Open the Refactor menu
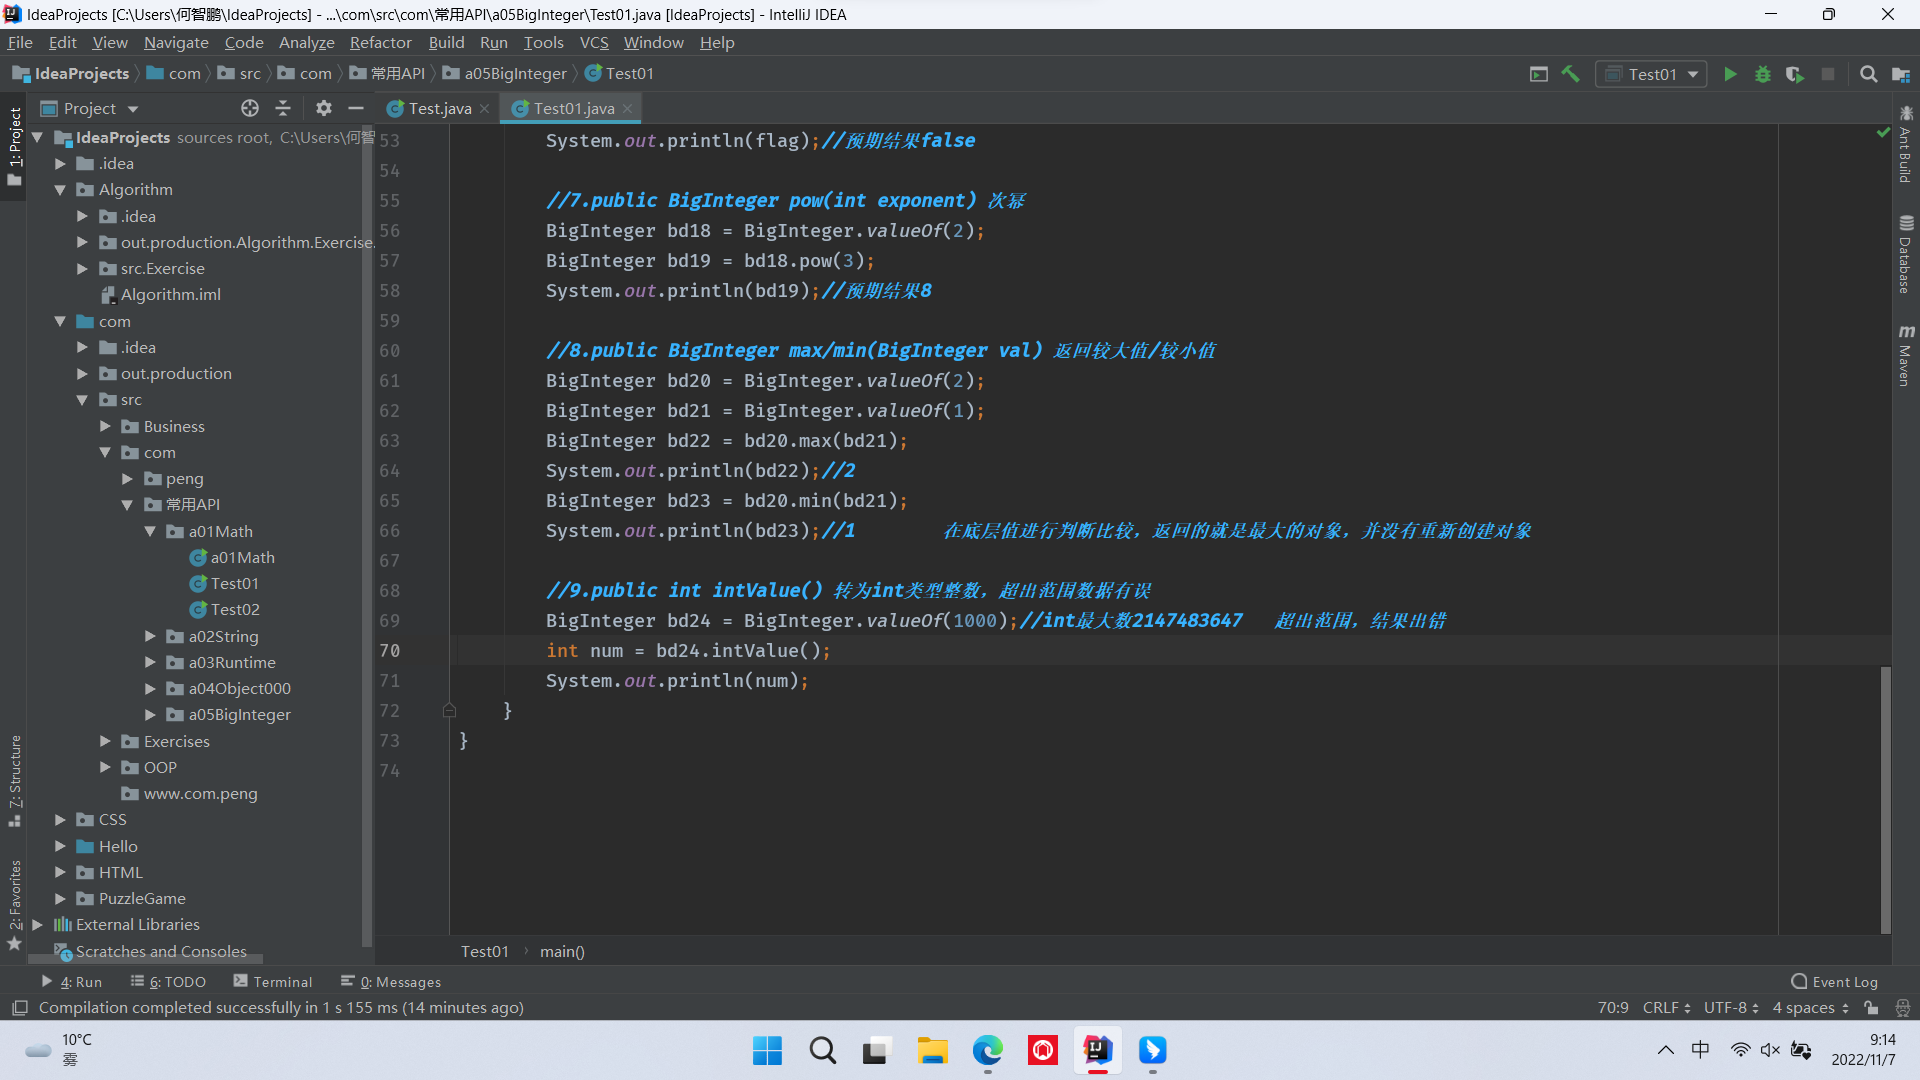 tap(380, 43)
